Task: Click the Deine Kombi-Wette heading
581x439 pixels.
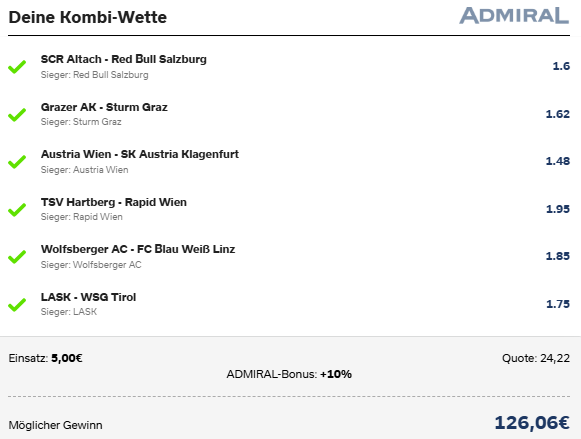Action: [x=87, y=17]
